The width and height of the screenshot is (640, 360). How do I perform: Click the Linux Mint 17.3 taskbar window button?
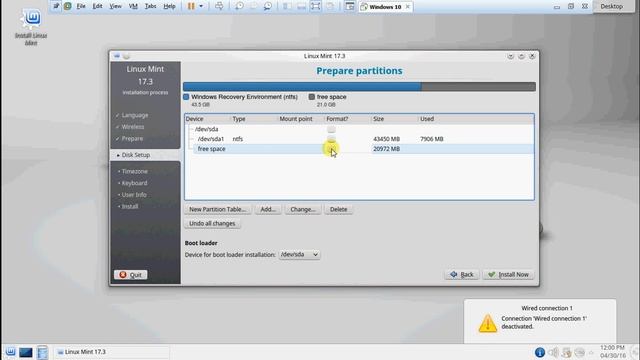[x=111, y=352]
